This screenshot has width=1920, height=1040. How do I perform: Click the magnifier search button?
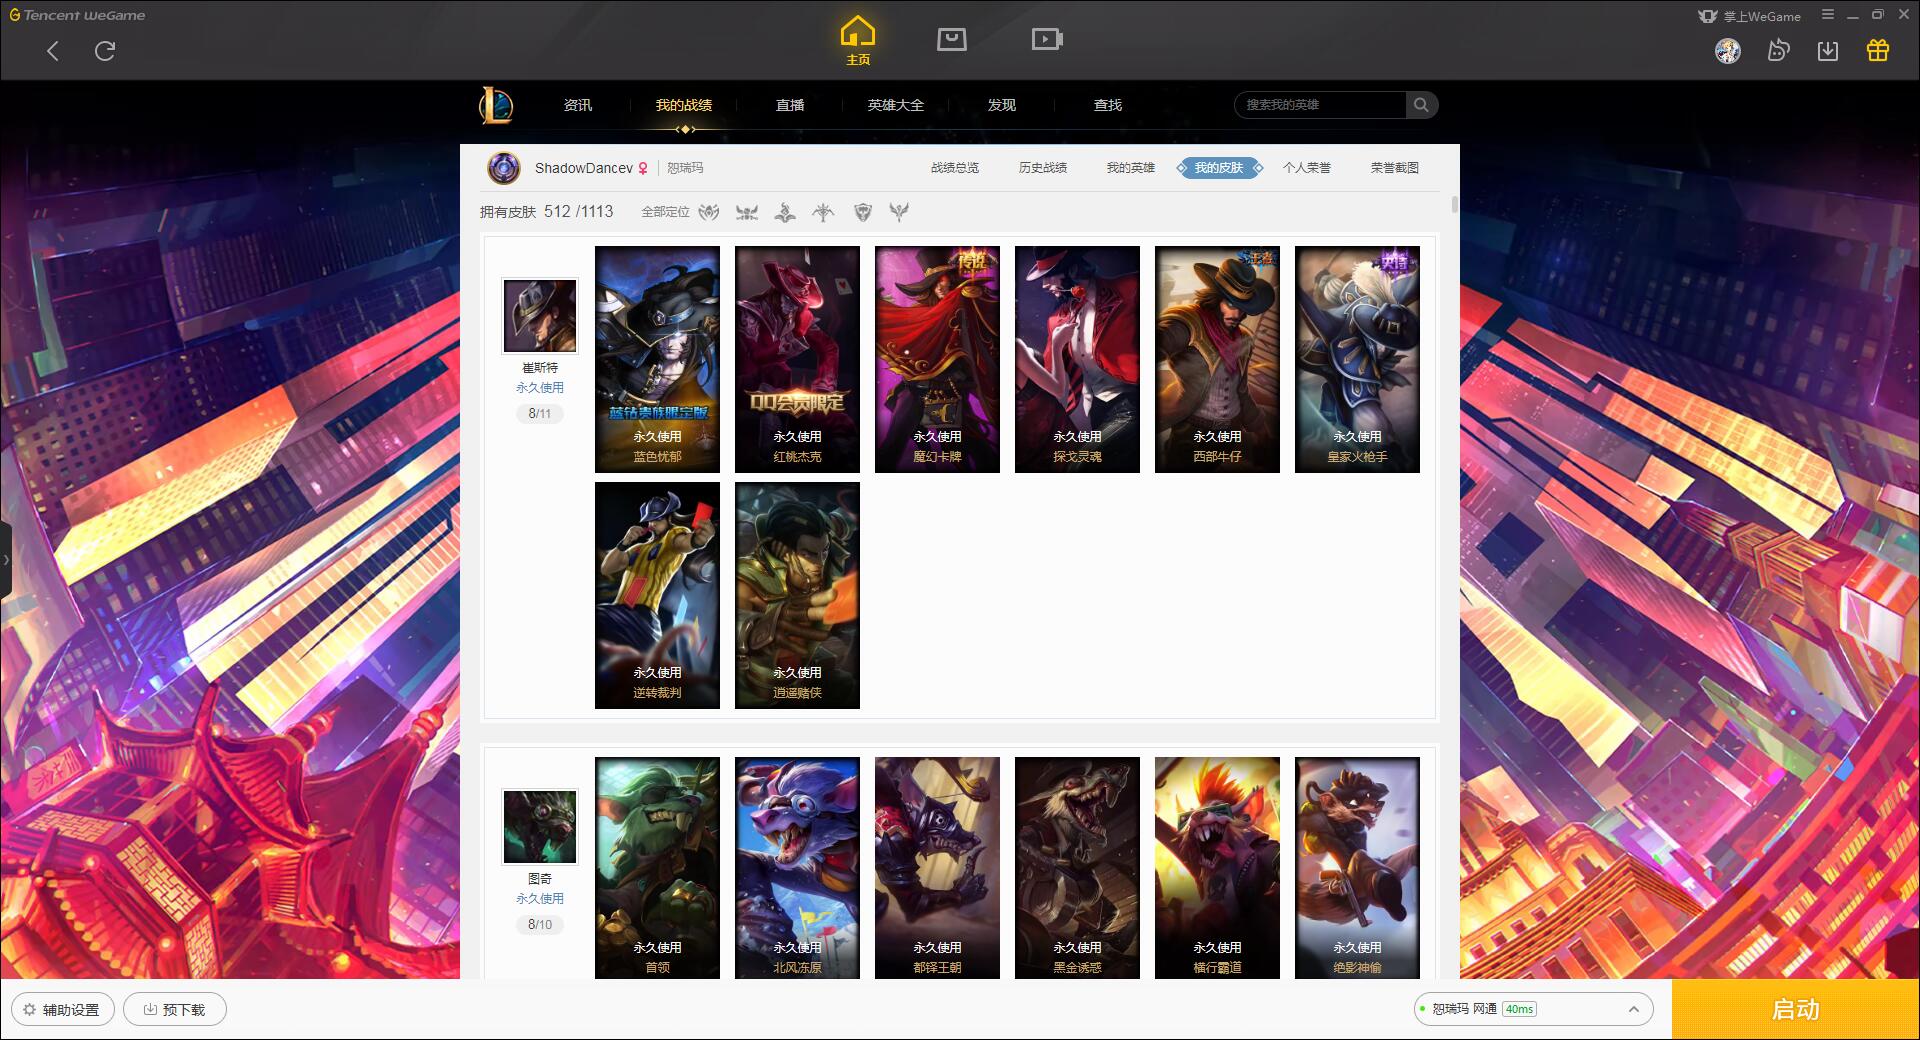tap(1421, 105)
